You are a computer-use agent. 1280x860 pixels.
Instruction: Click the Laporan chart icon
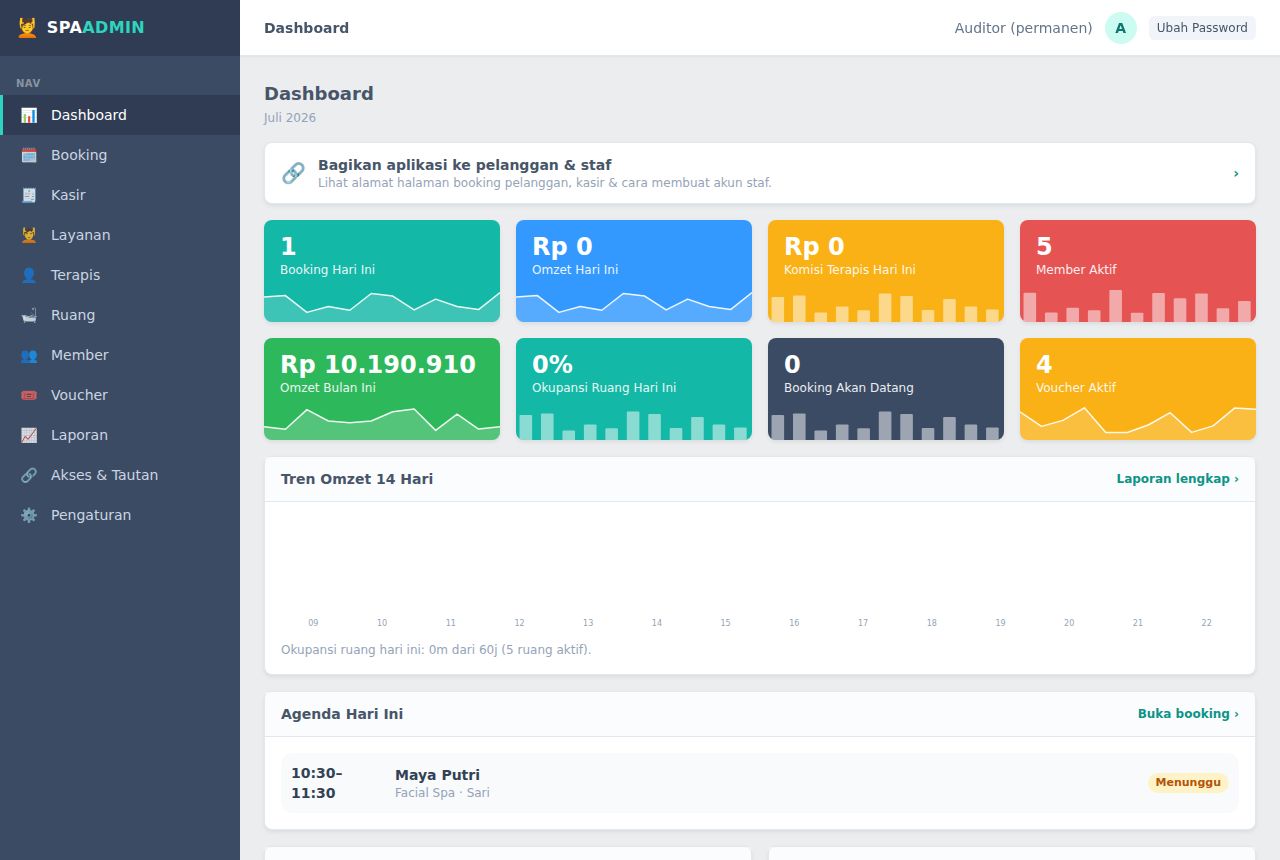[29, 435]
